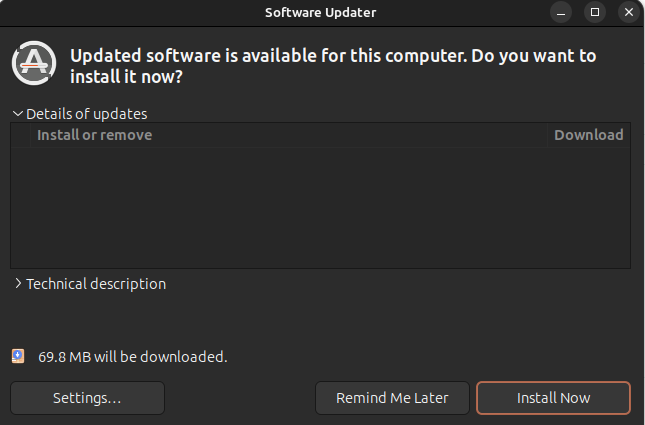
Task: Maximize the Software Updater window
Action: coord(595,12)
